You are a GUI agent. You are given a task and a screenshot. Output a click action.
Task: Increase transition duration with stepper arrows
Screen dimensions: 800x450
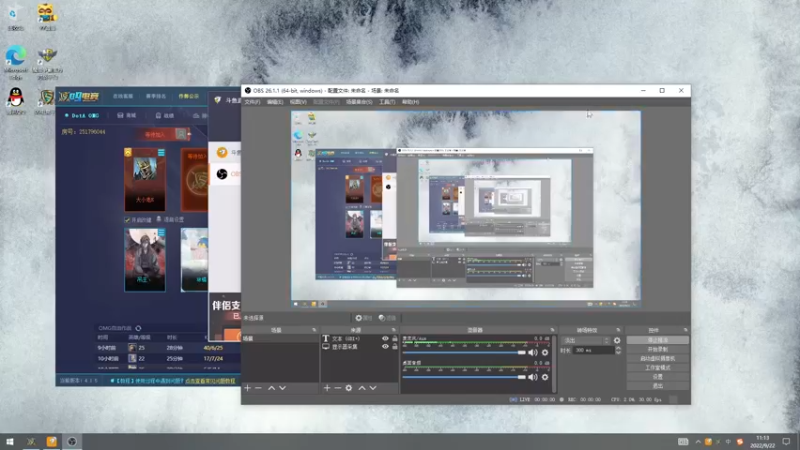point(618,348)
